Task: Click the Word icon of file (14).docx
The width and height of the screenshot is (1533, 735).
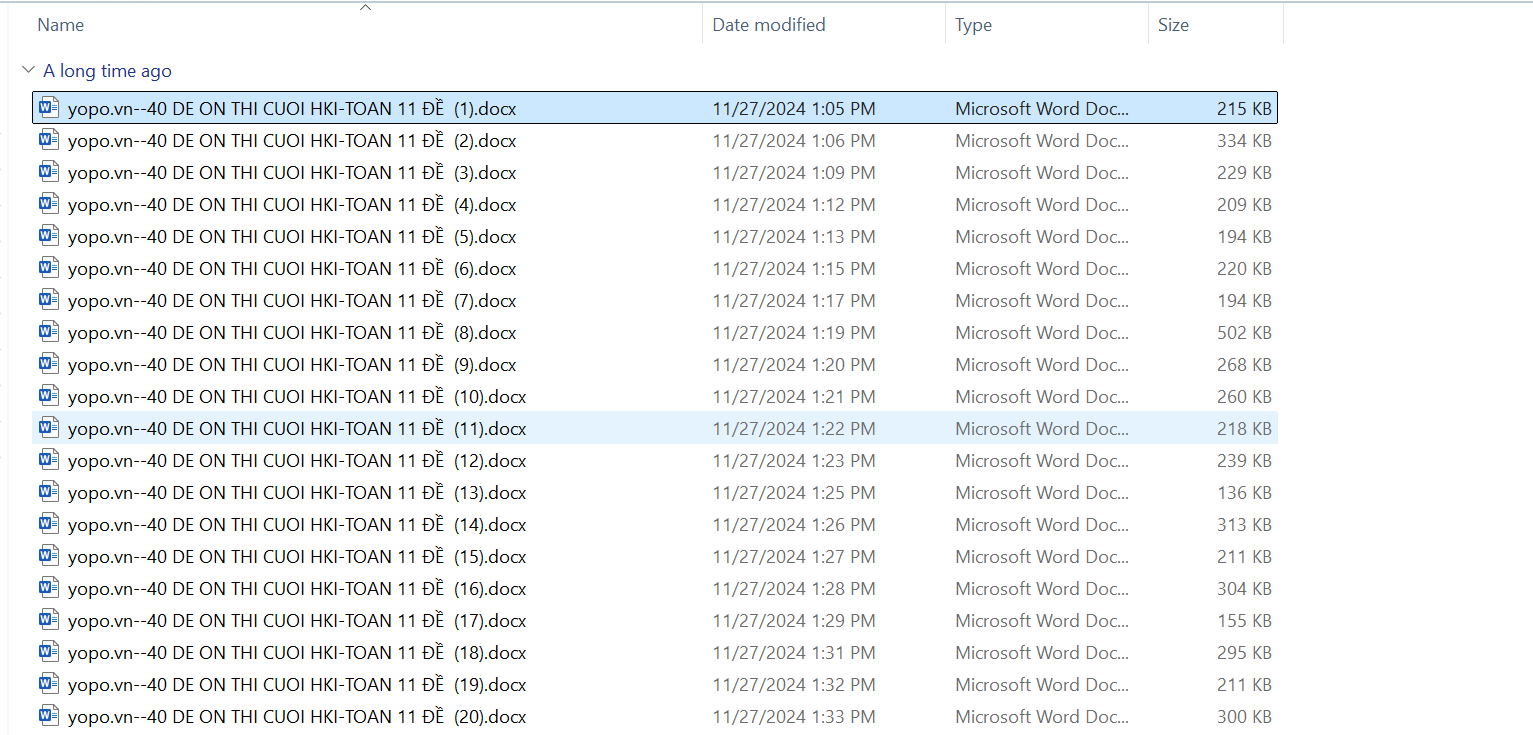Action: point(49,524)
